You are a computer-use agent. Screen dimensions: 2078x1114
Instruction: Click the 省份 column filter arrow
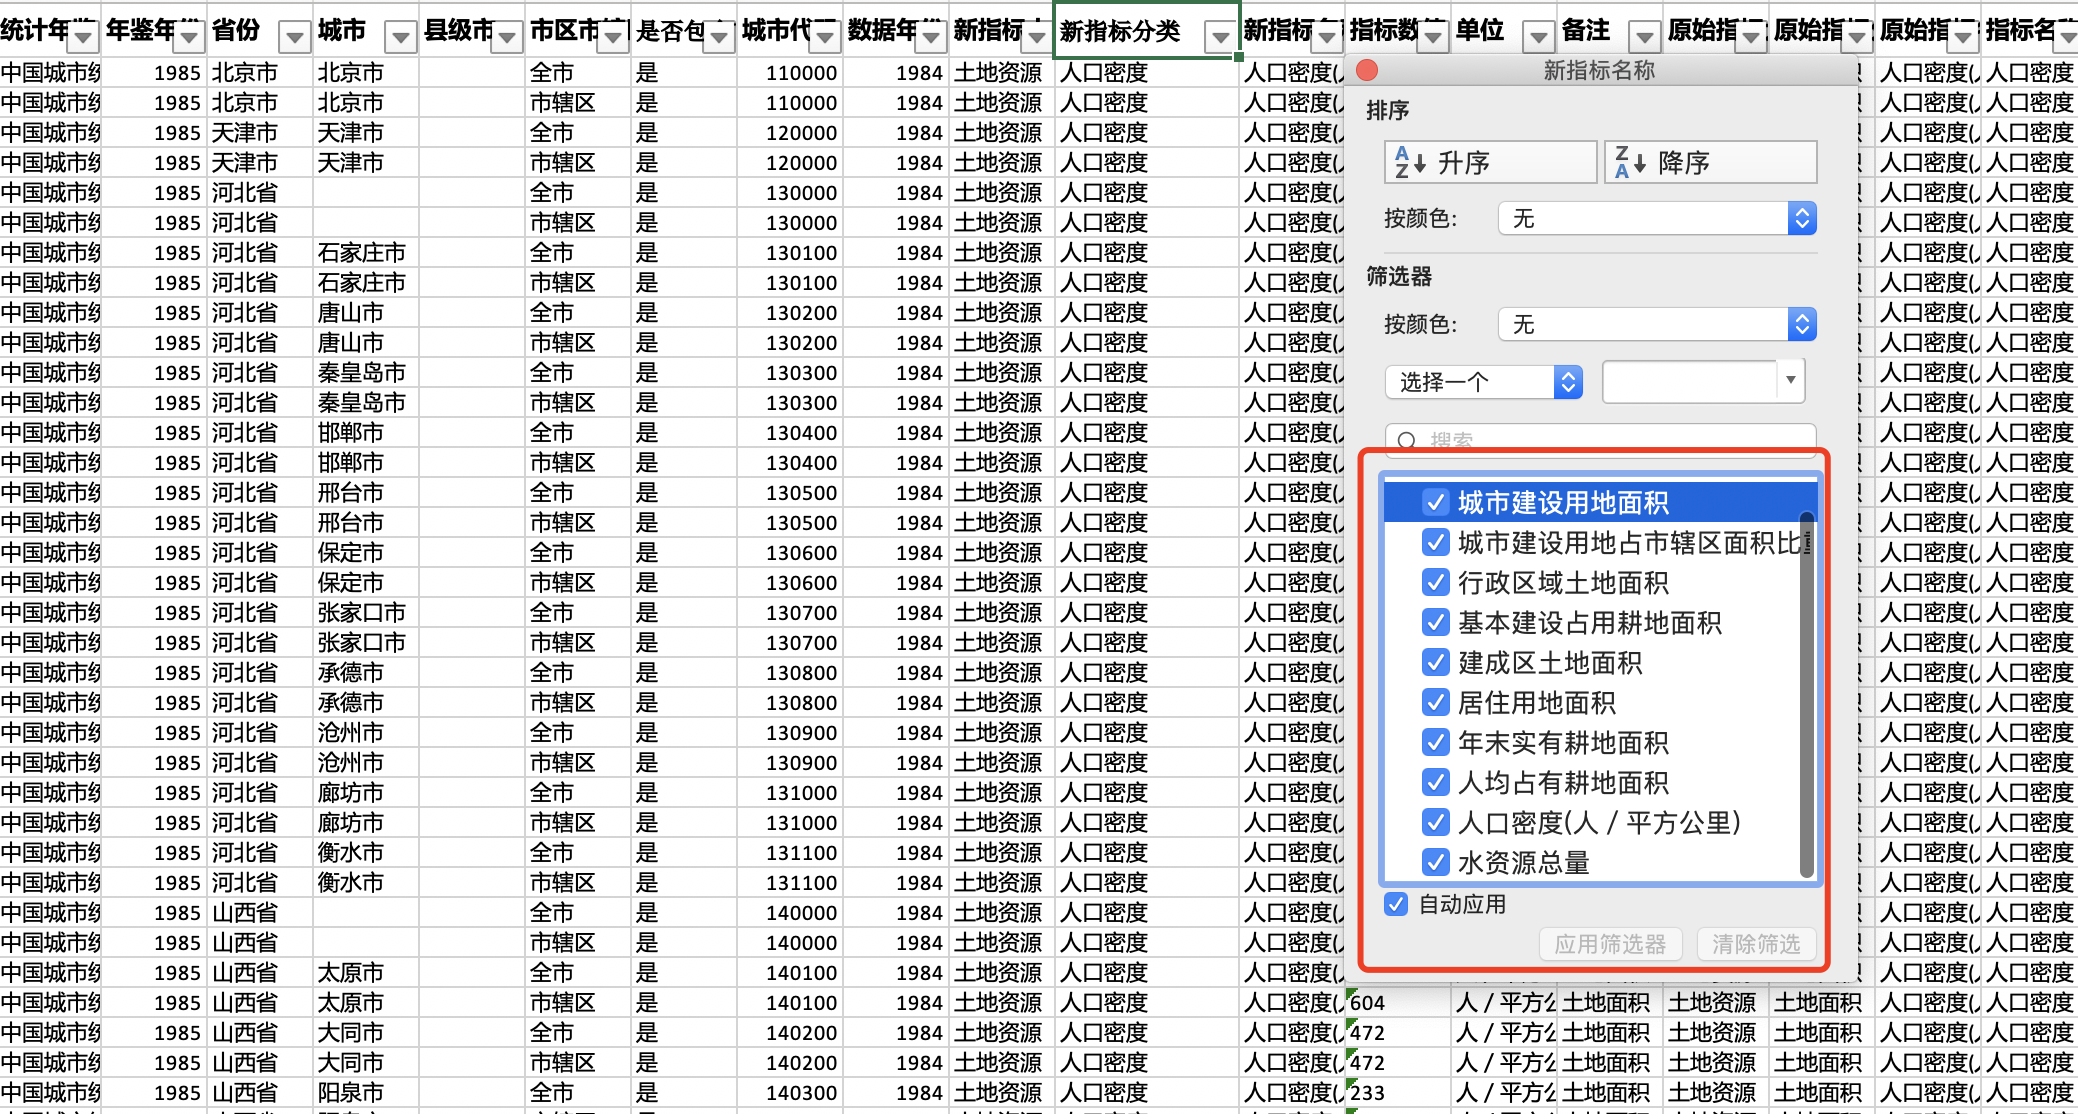294,37
